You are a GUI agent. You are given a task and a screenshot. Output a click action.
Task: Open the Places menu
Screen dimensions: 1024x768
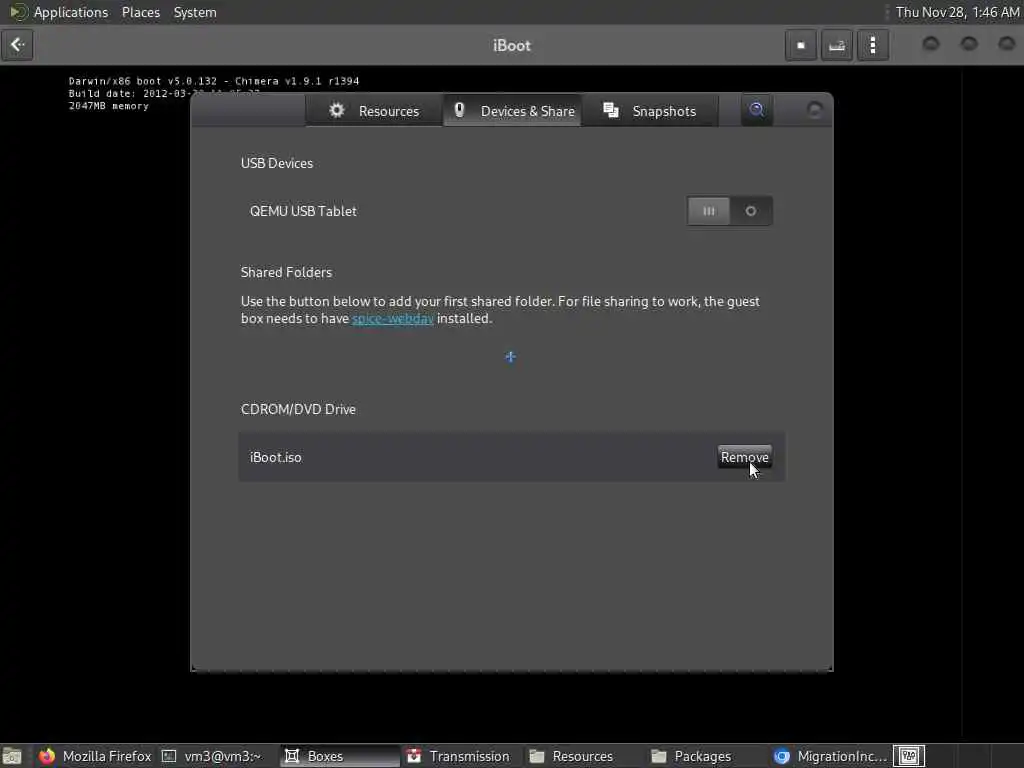pyautogui.click(x=140, y=12)
